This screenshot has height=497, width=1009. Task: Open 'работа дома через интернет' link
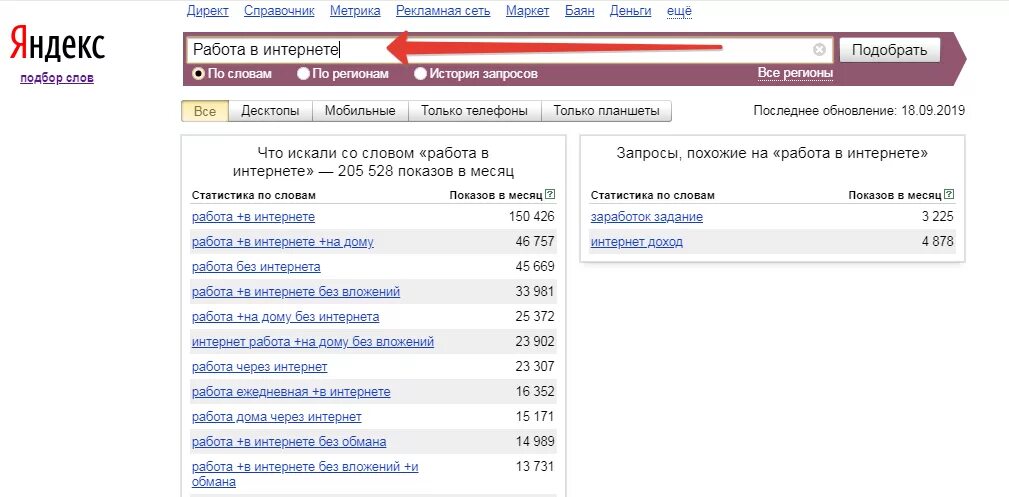point(277,417)
